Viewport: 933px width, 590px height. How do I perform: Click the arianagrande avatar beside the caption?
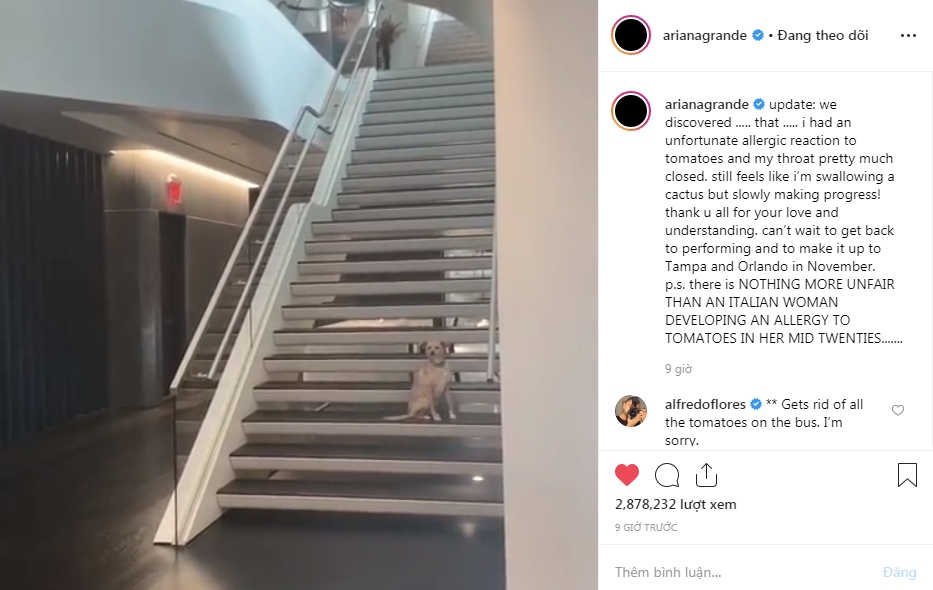(631, 111)
